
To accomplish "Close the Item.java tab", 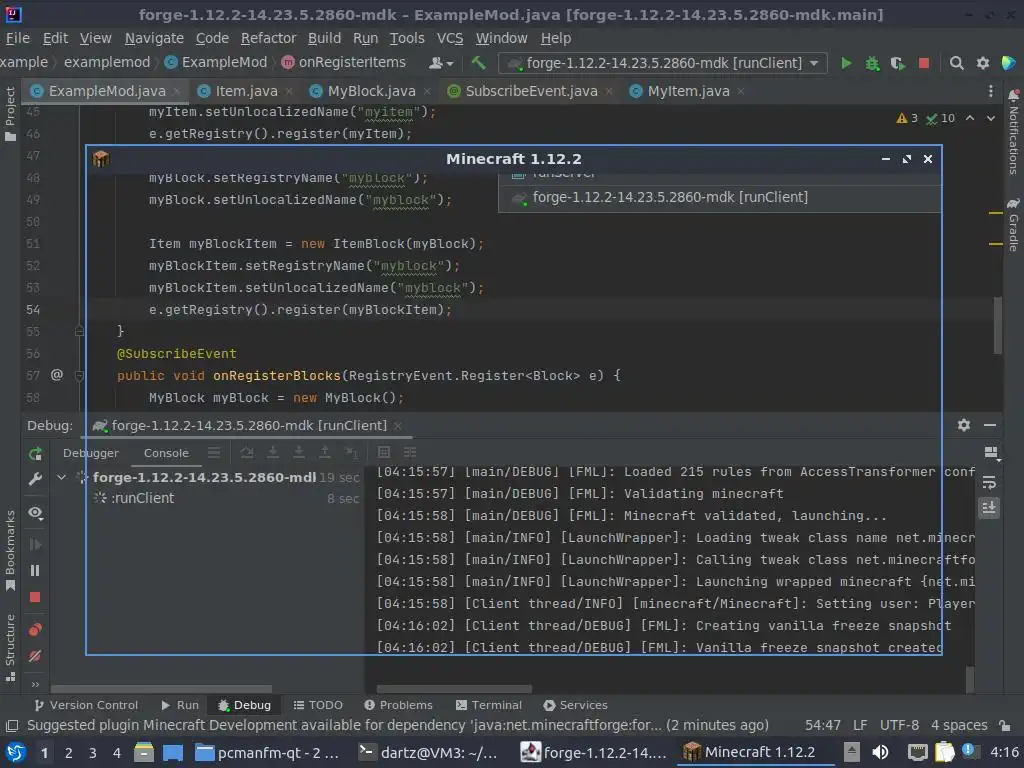I will [289, 91].
